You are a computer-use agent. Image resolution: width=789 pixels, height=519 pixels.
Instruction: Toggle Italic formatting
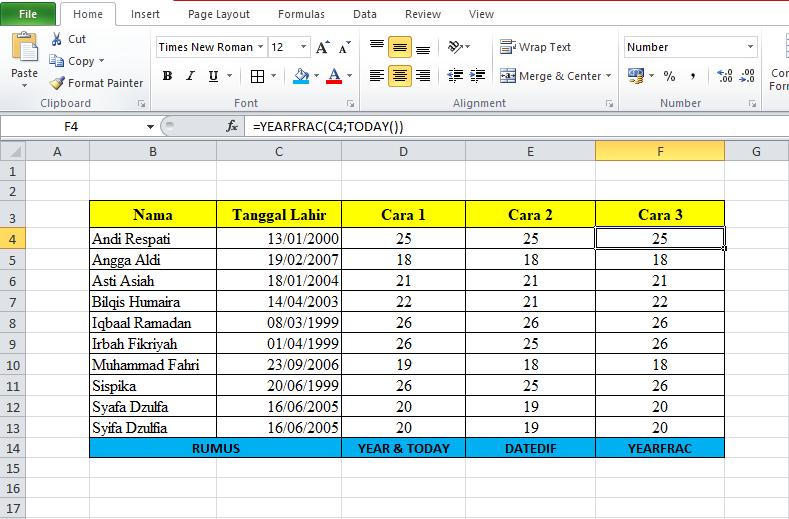tap(190, 76)
